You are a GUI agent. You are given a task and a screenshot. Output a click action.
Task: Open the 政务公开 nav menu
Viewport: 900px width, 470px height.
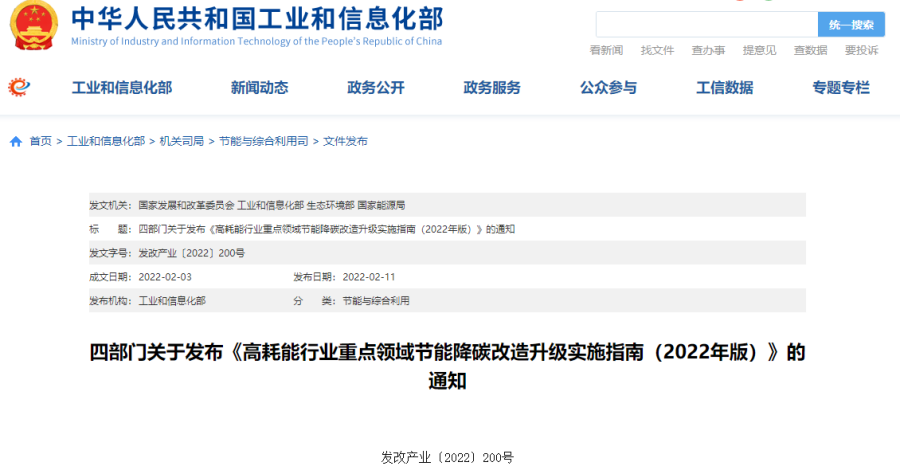pos(376,88)
